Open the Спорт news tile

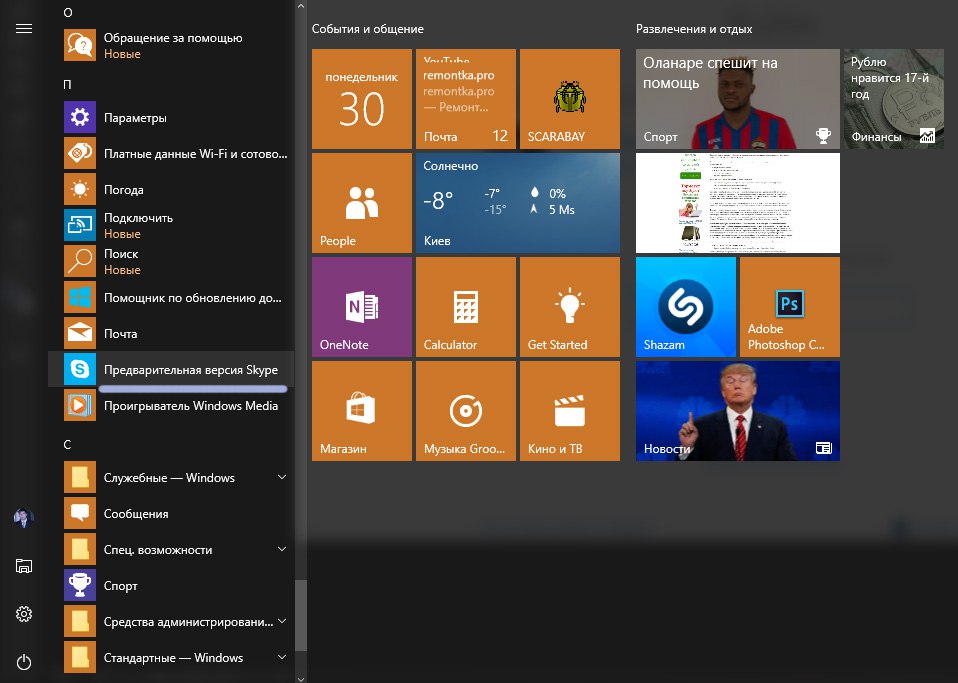(737, 99)
